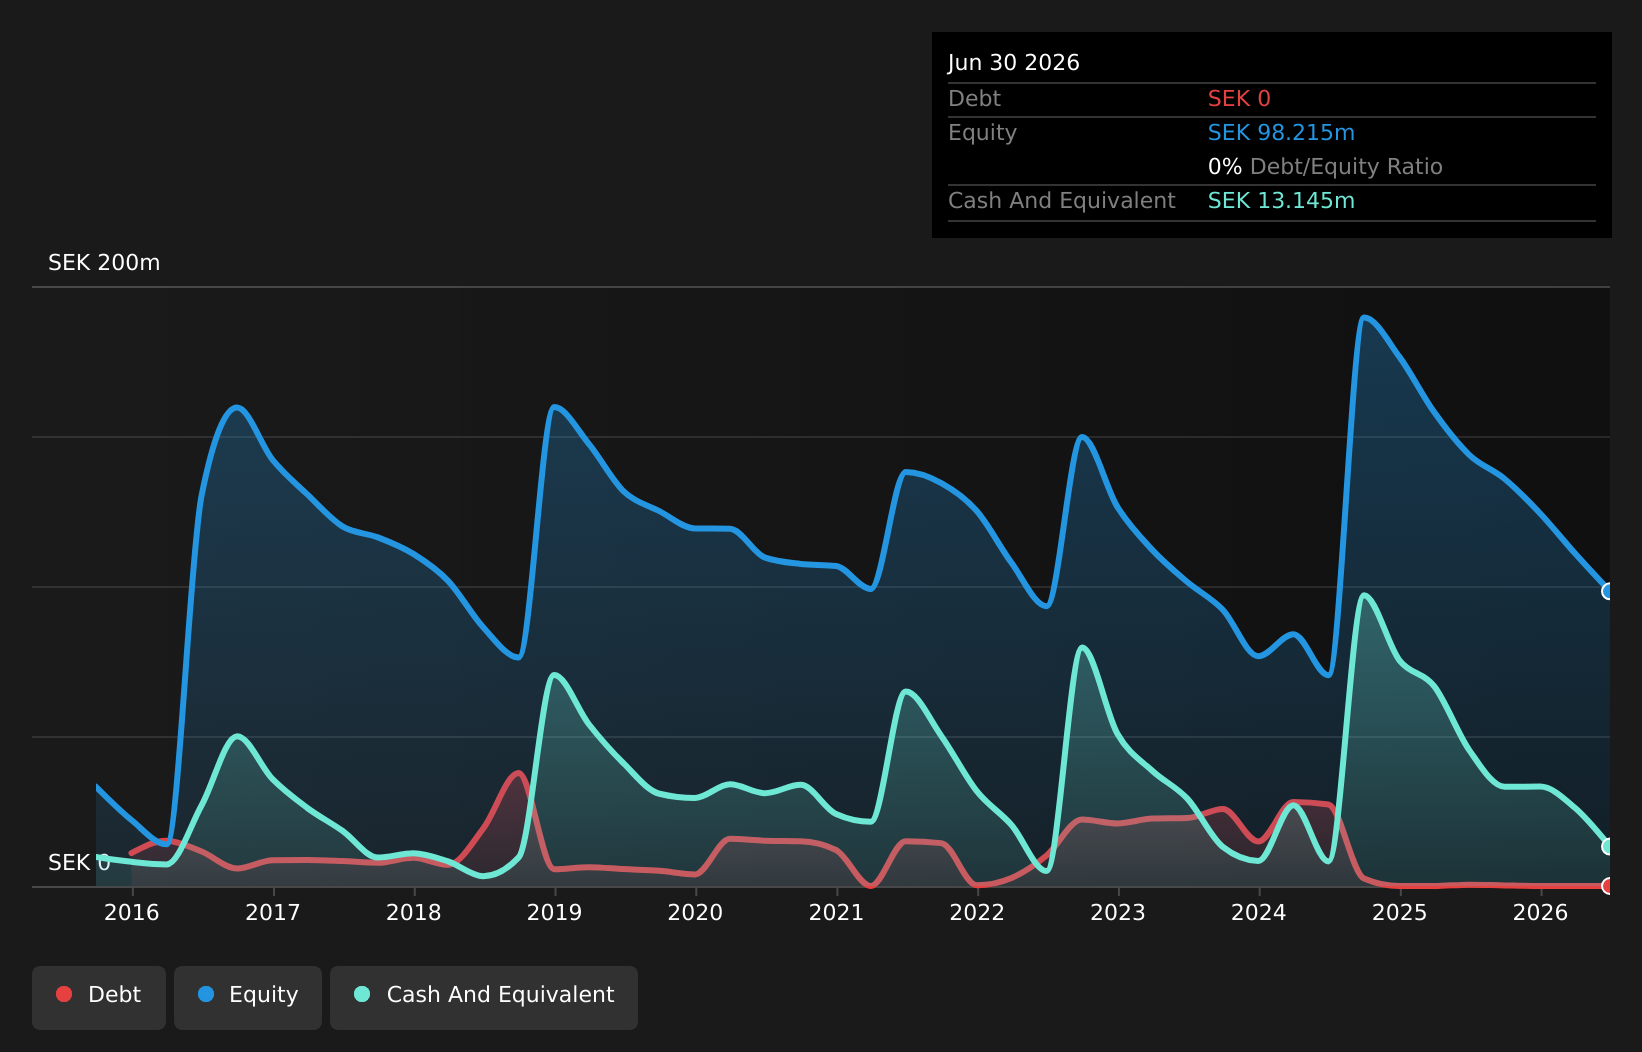Click the 2025 x-axis label
The width and height of the screenshot is (1642, 1052).
[1400, 912]
